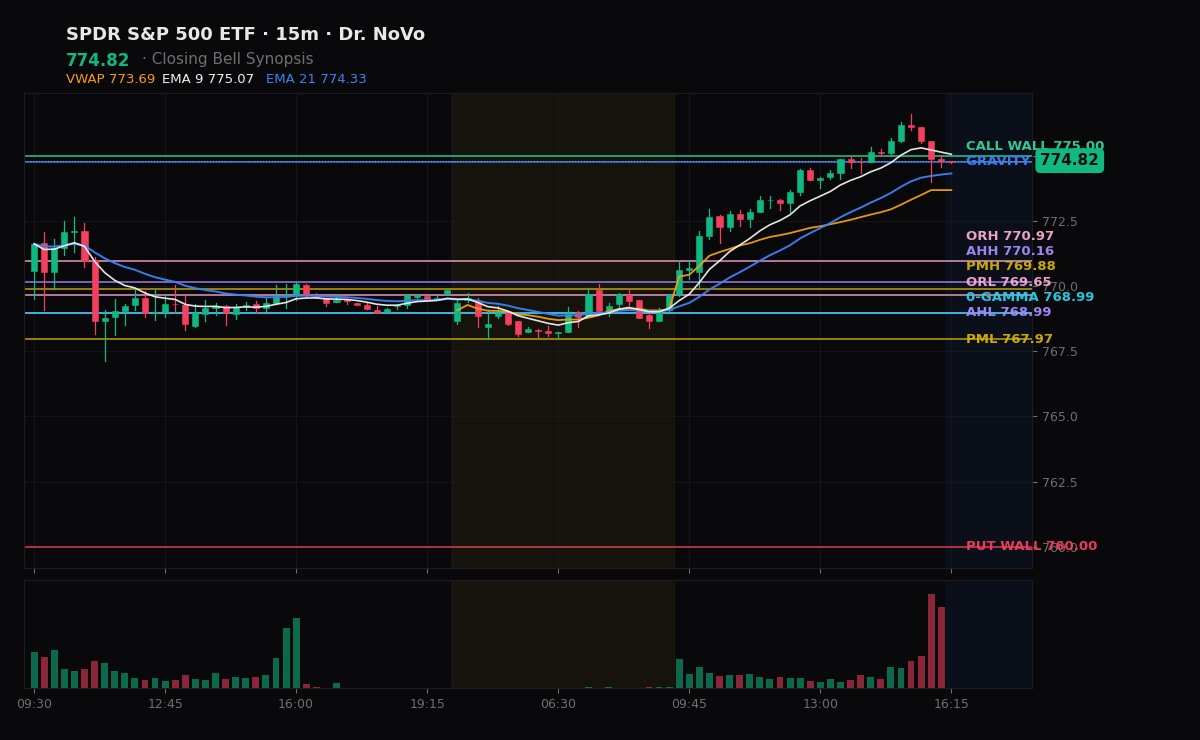Screen dimensions: 1200x740
Task: Click the 765.0 price axis label
Action: click(x=1059, y=417)
